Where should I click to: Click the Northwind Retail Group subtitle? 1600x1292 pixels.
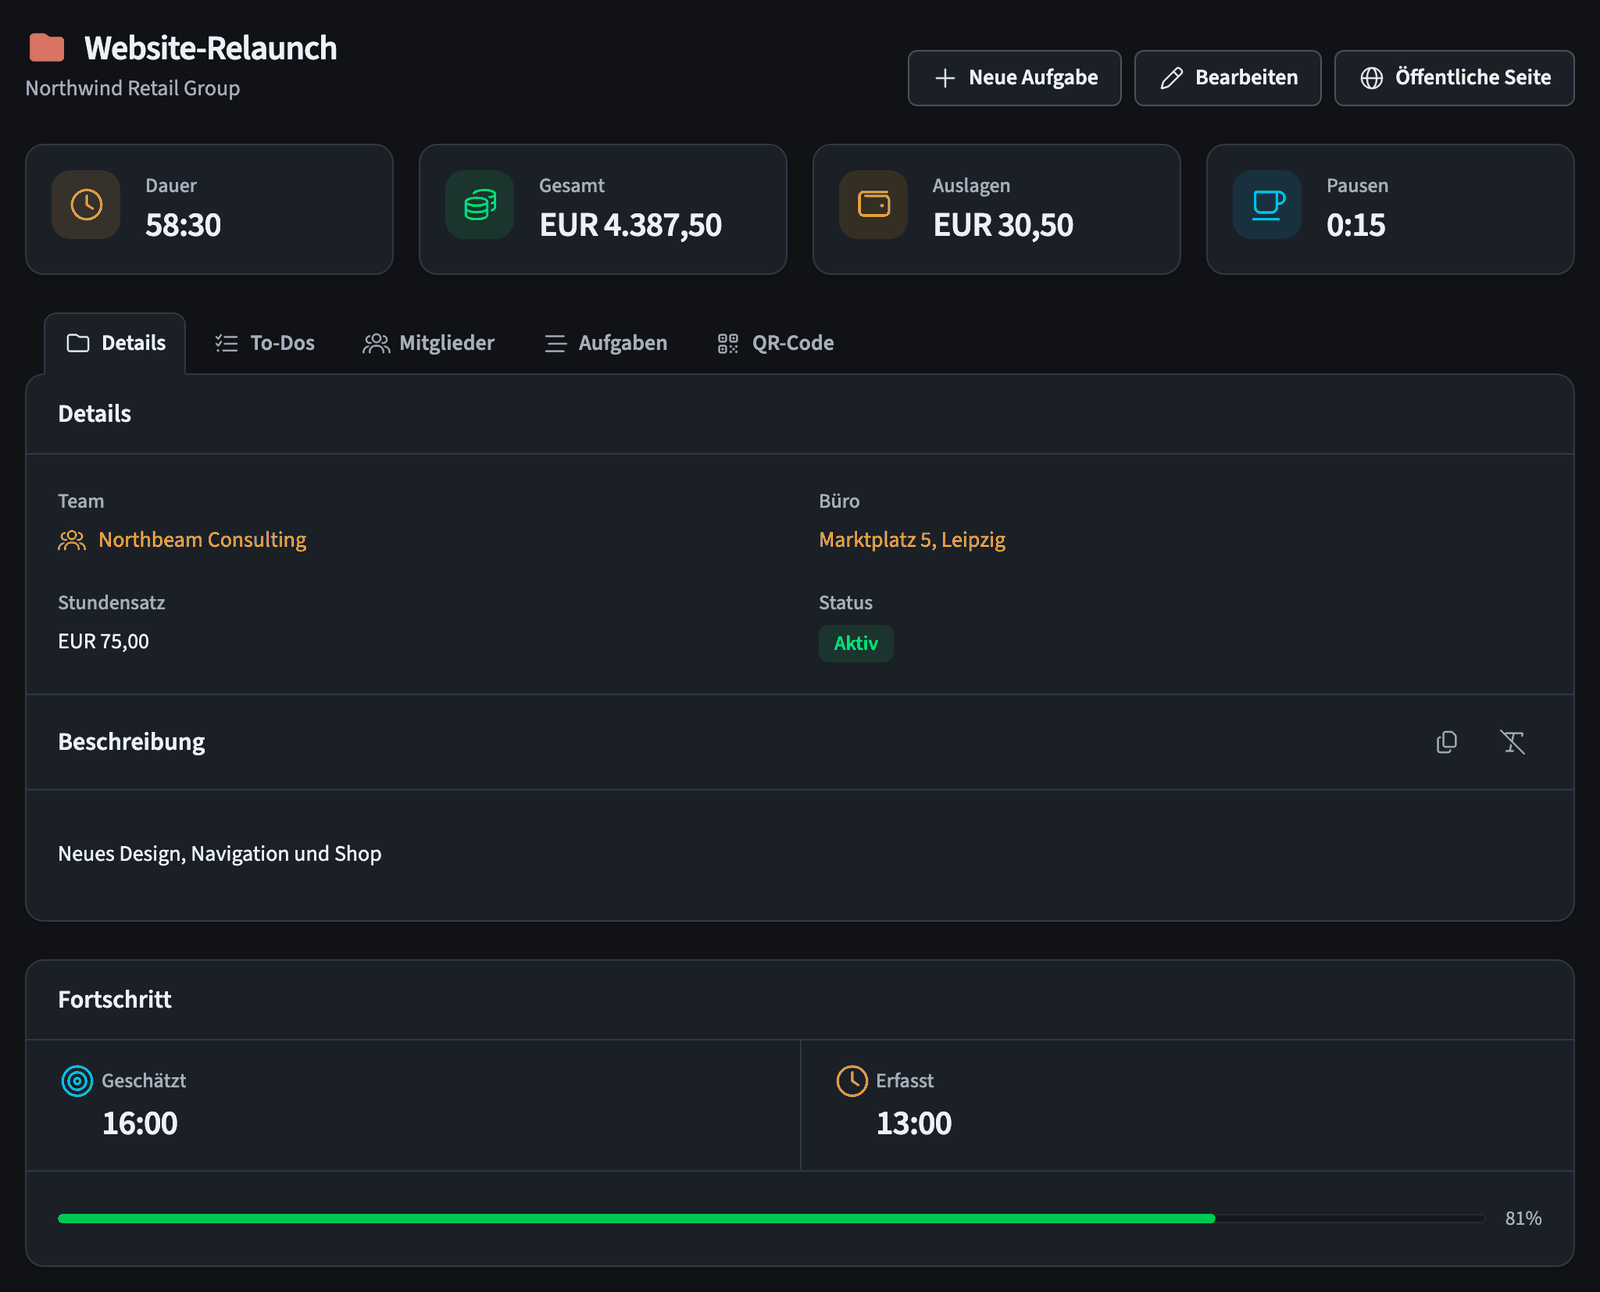click(x=132, y=88)
